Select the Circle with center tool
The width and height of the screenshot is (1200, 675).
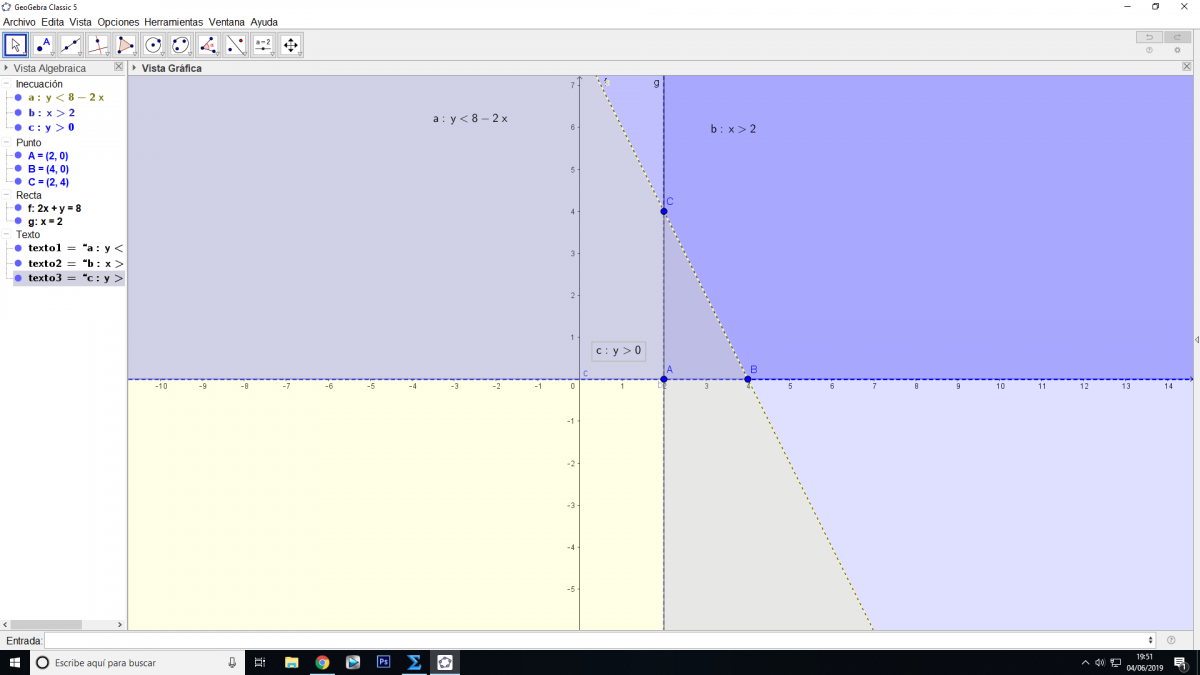point(153,45)
